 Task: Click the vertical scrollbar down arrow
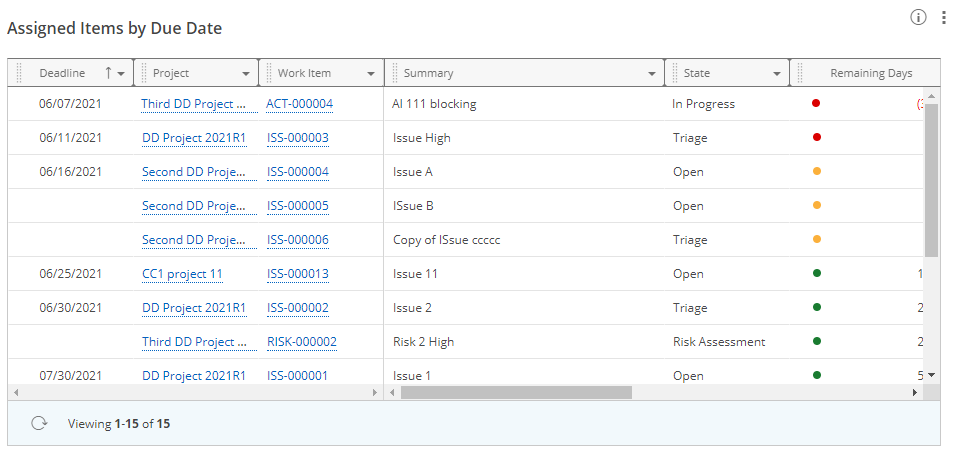(x=931, y=374)
